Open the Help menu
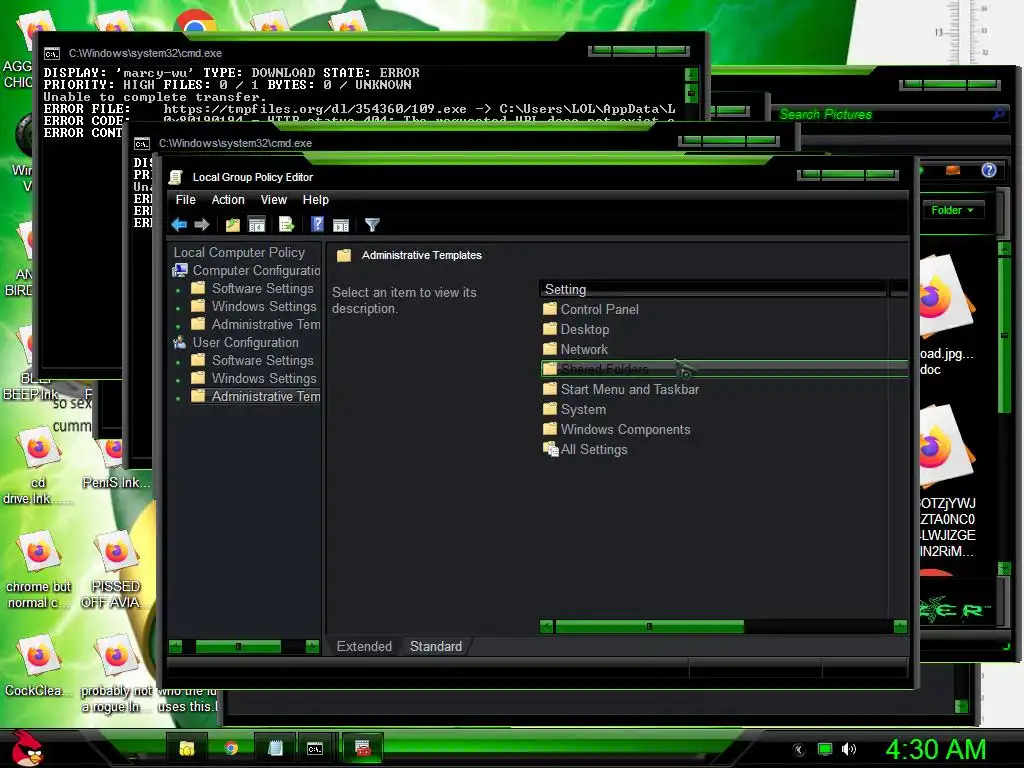The width and height of the screenshot is (1024, 768). (x=315, y=200)
